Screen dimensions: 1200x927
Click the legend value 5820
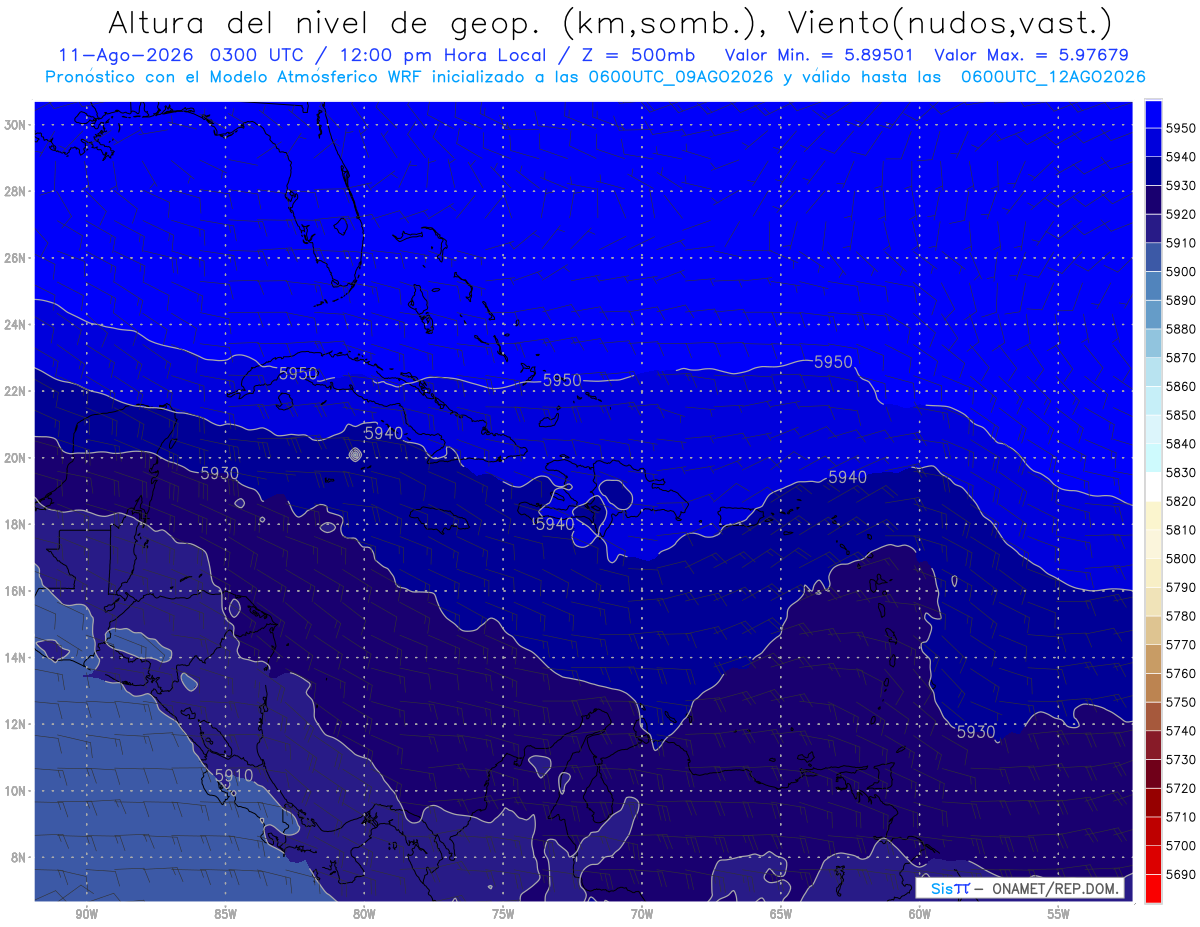1181,501
